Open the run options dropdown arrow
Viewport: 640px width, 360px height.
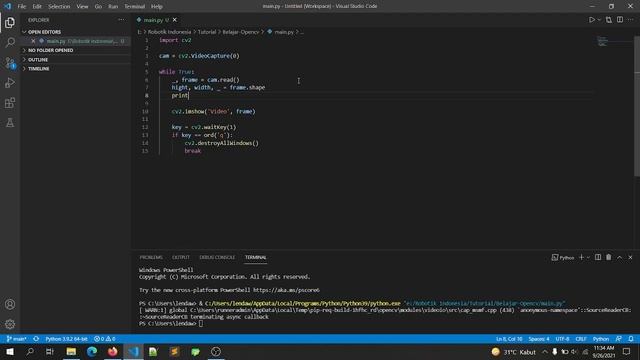click(x=599, y=20)
